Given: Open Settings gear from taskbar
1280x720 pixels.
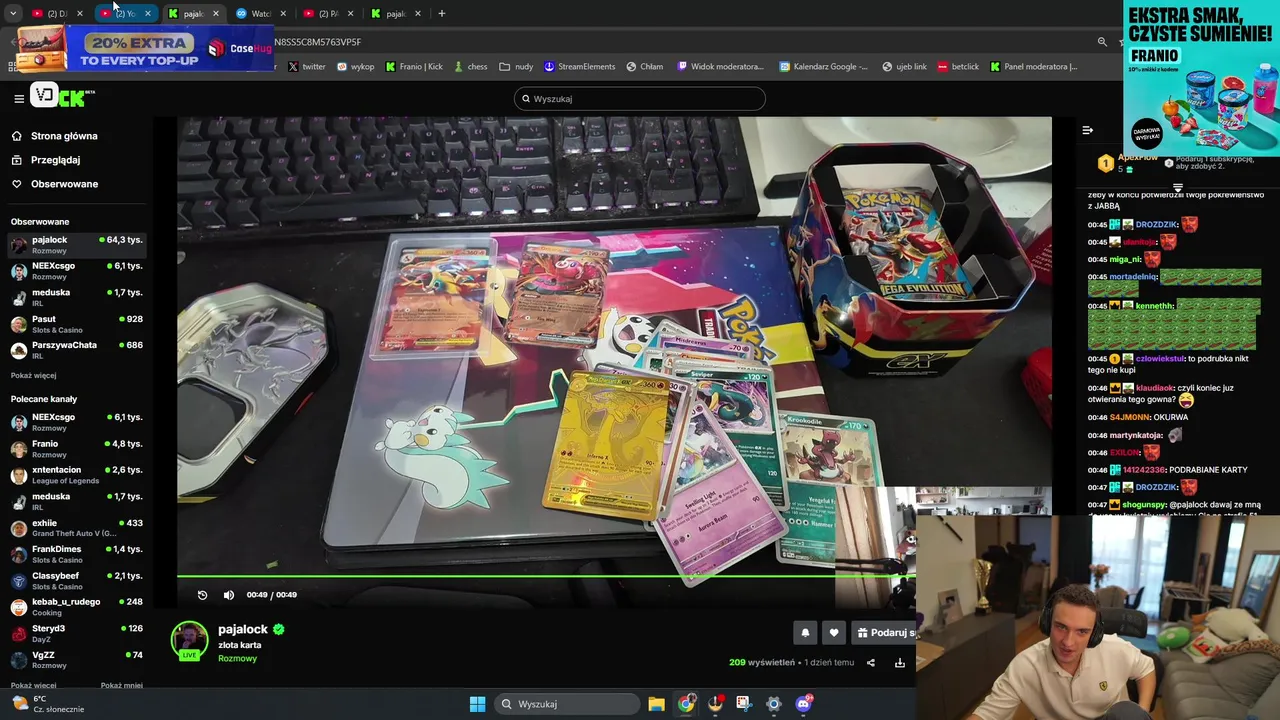Looking at the screenshot, I should coord(773,704).
